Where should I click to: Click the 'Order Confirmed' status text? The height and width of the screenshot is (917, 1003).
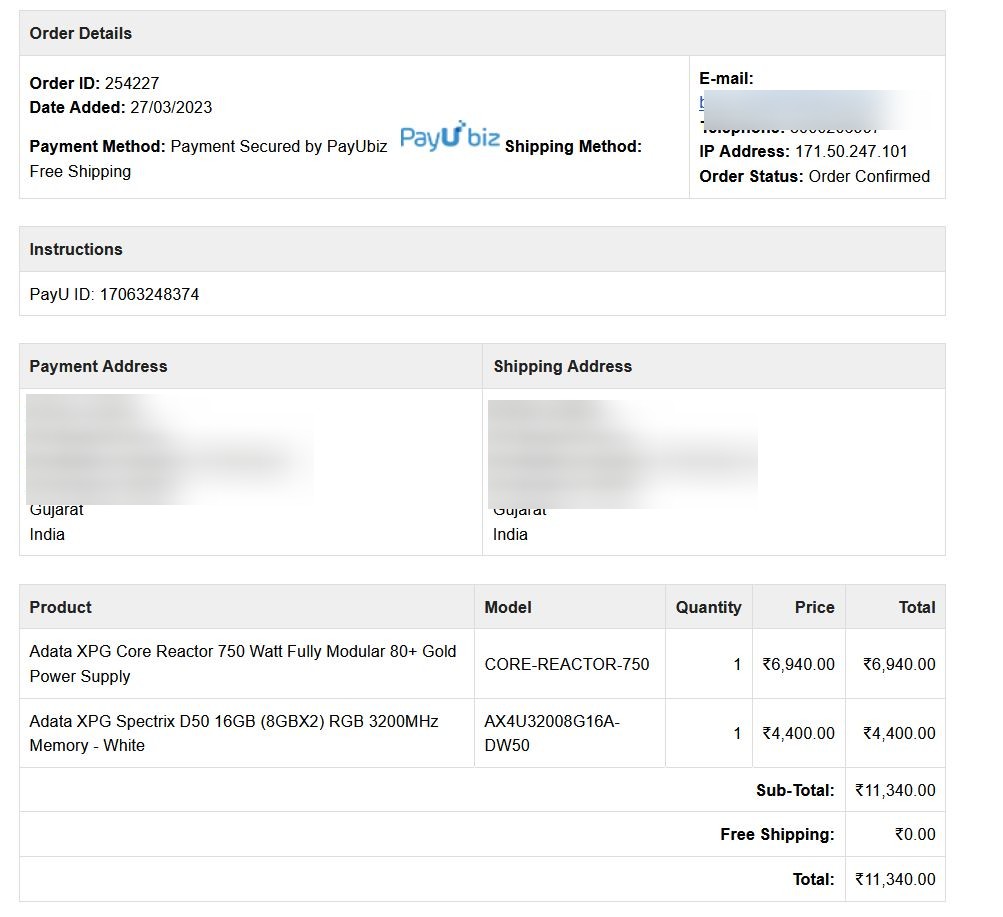pyautogui.click(x=869, y=176)
